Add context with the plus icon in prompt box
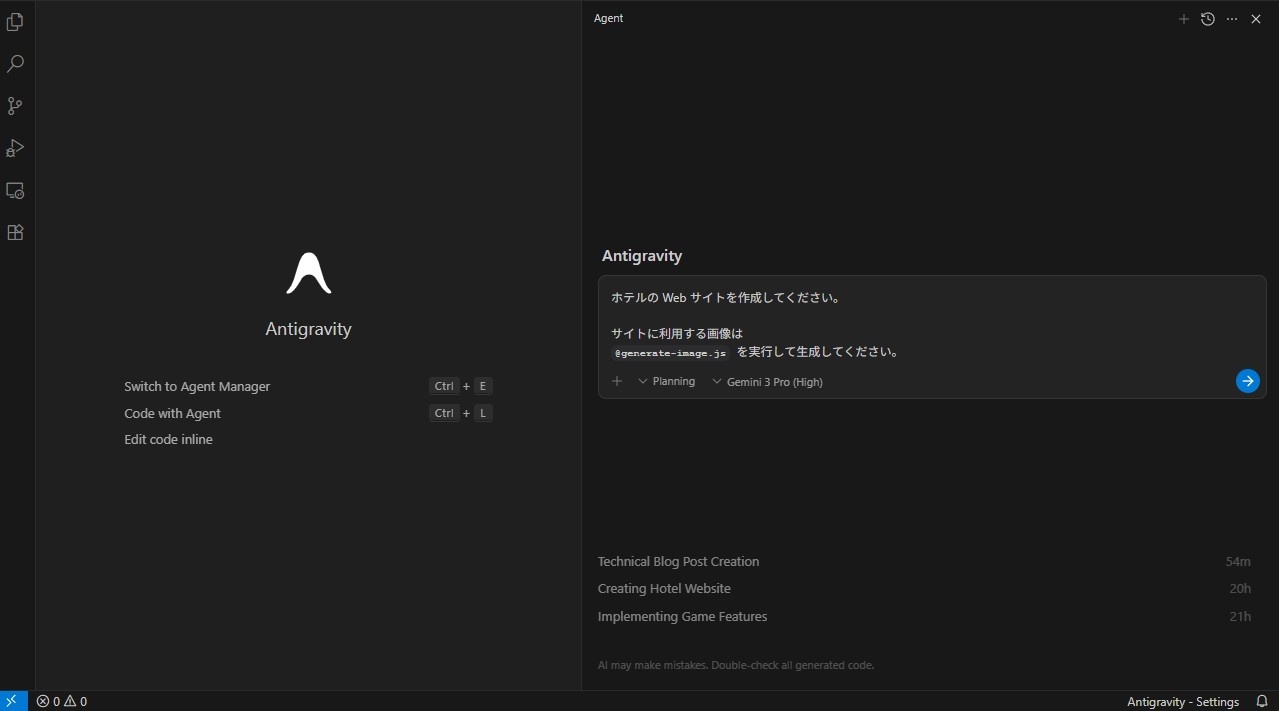The height and width of the screenshot is (711, 1279). pos(617,381)
